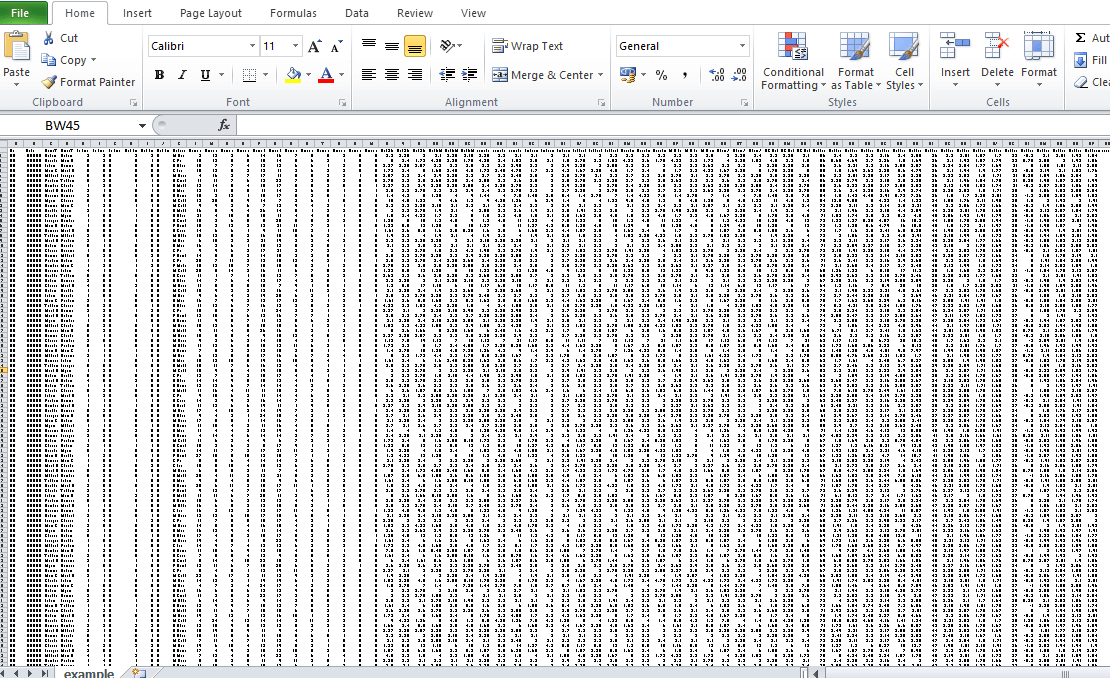The image size is (1110, 678).
Task: Click inside the formula bar
Action: 673,125
